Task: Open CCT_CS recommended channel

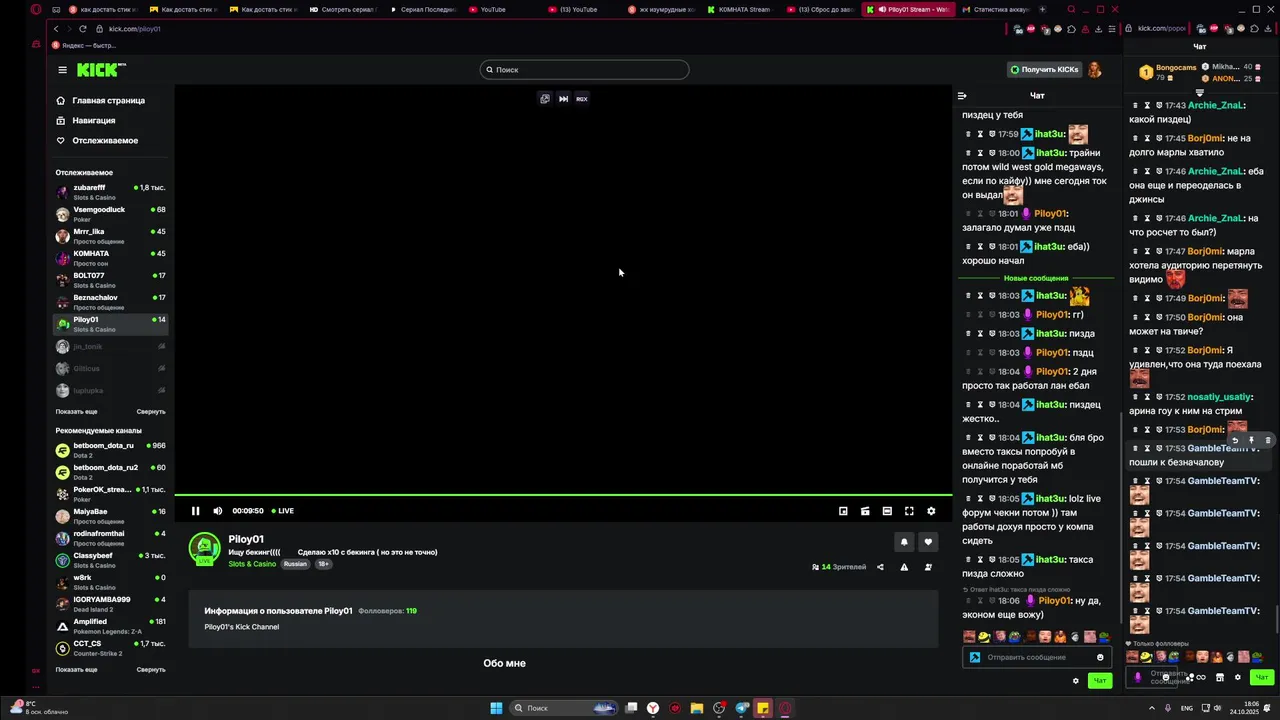Action: 110,648
